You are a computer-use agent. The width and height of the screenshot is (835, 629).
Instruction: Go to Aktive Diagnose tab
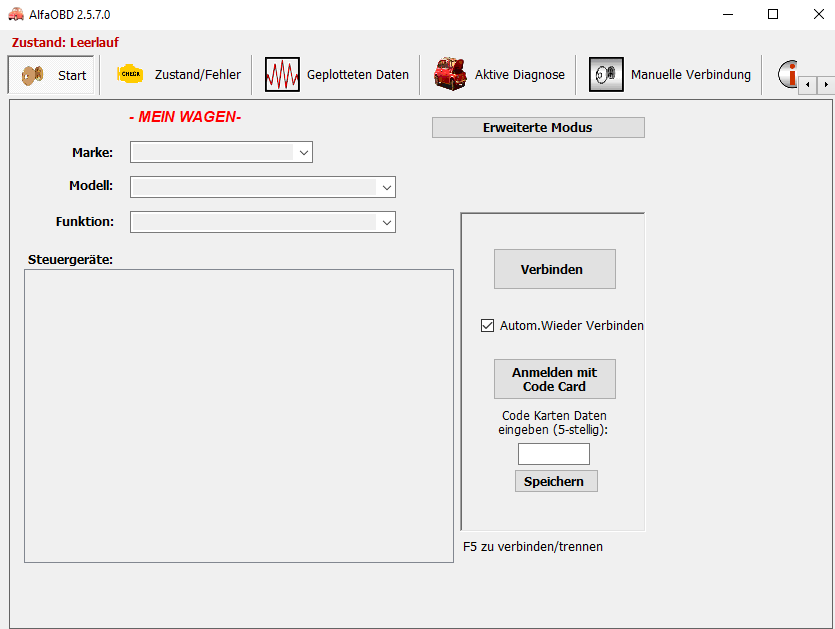tap(498, 75)
